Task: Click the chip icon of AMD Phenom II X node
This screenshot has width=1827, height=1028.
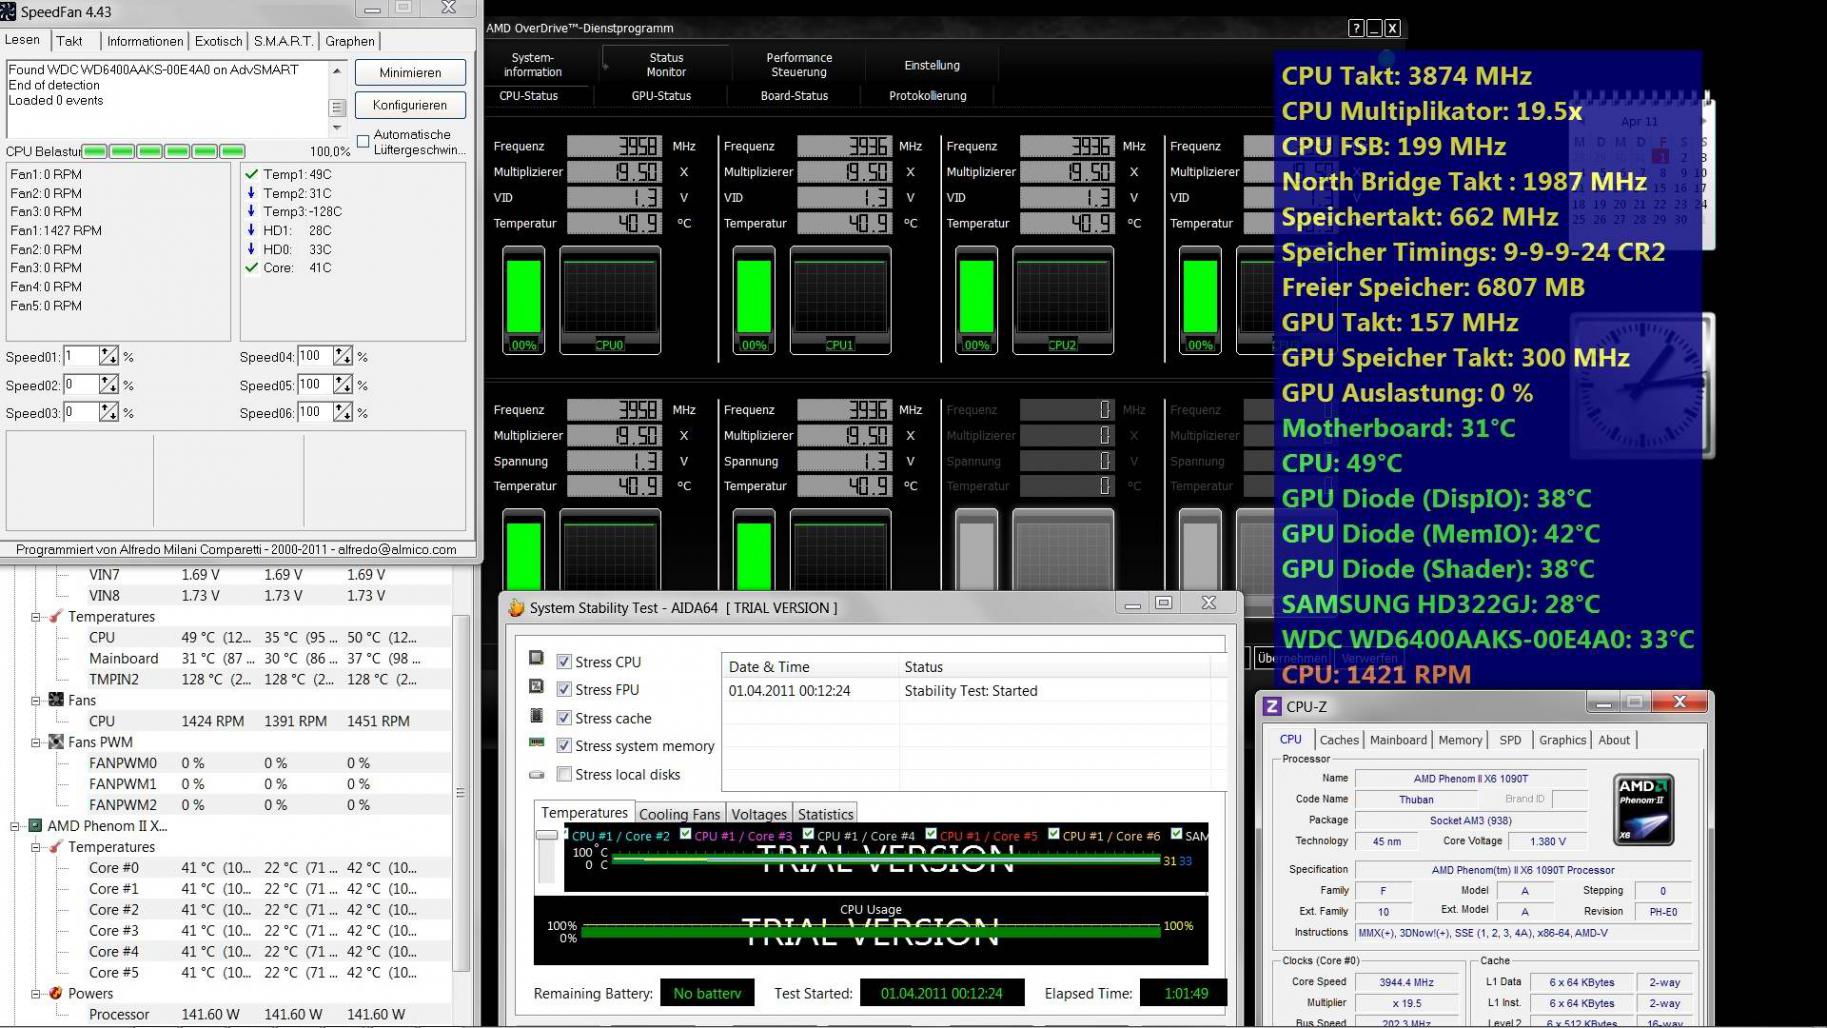Action: coord(35,826)
